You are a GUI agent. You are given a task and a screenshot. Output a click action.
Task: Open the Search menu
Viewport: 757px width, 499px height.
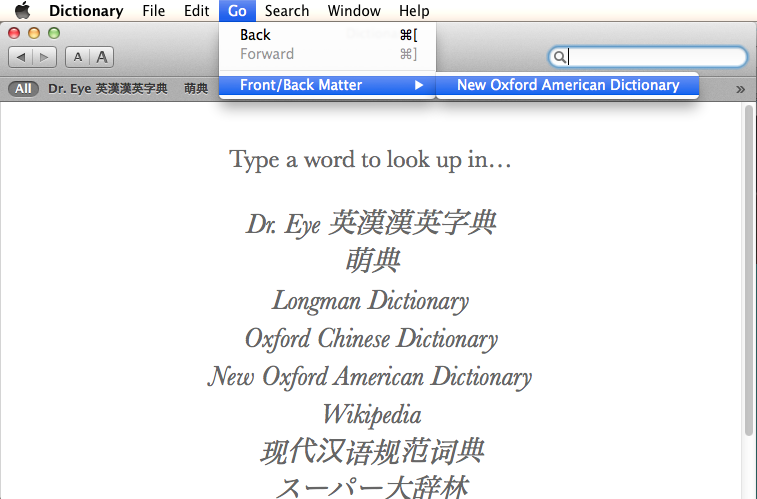coord(287,11)
